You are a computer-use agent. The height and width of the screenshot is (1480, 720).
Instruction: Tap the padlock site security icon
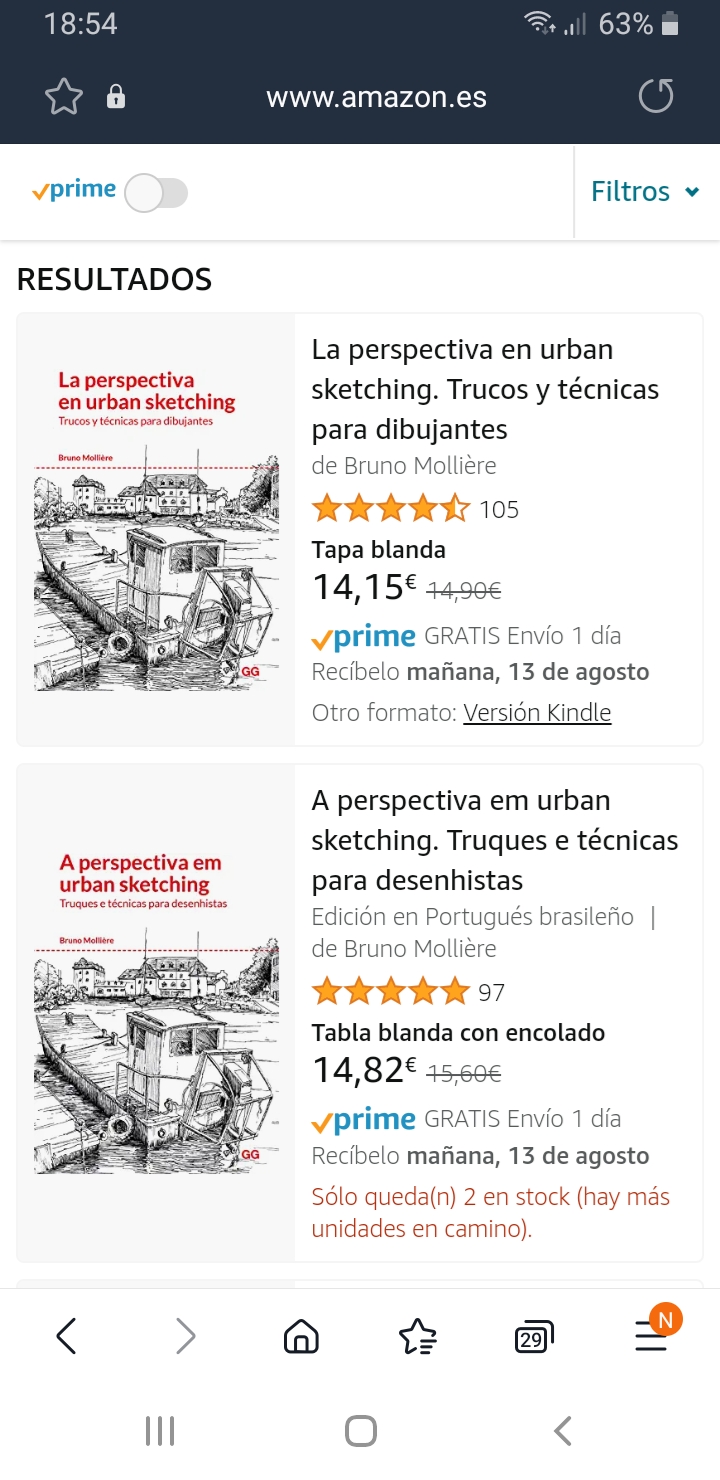116,97
